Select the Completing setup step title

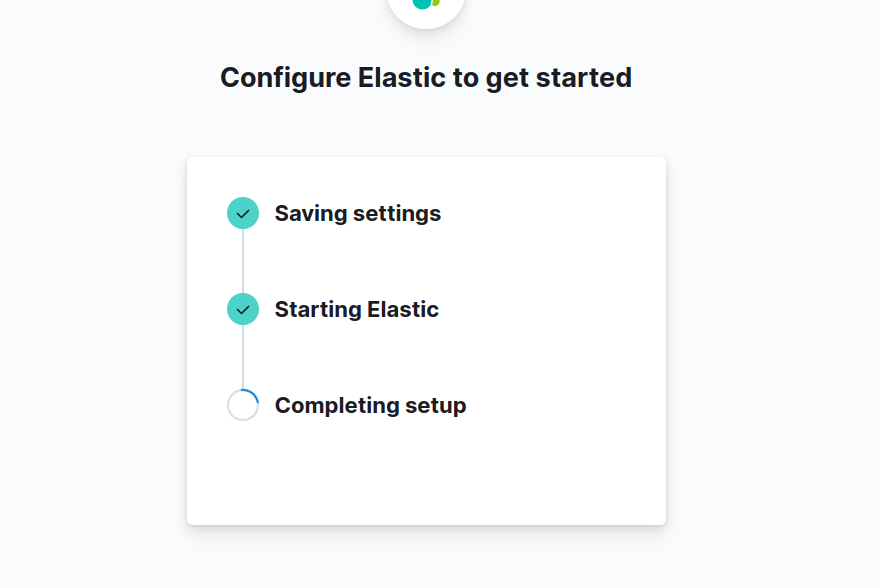(x=370, y=405)
